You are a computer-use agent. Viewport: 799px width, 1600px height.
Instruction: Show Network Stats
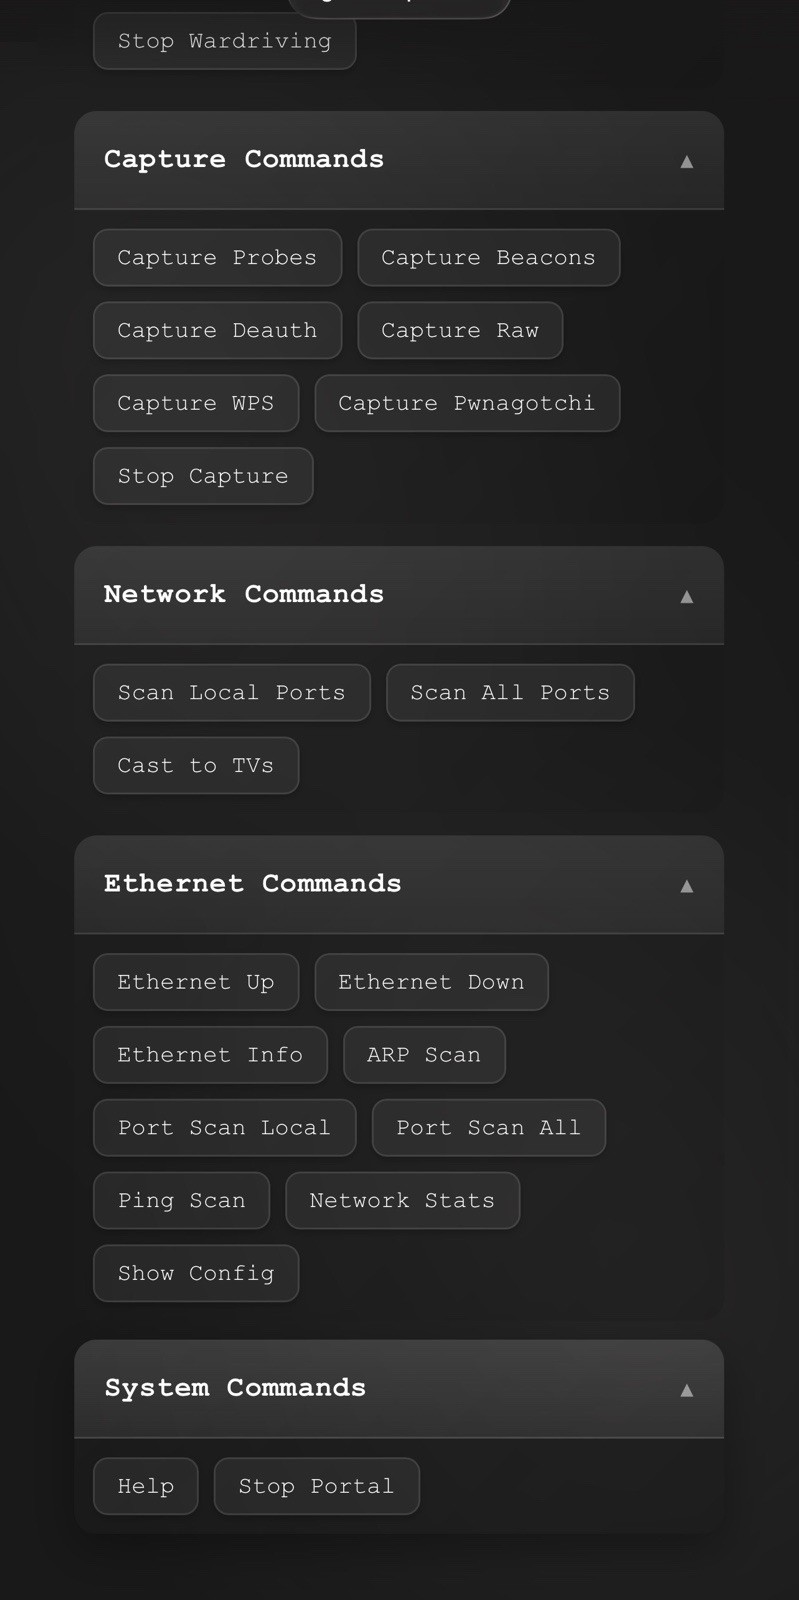click(402, 1200)
